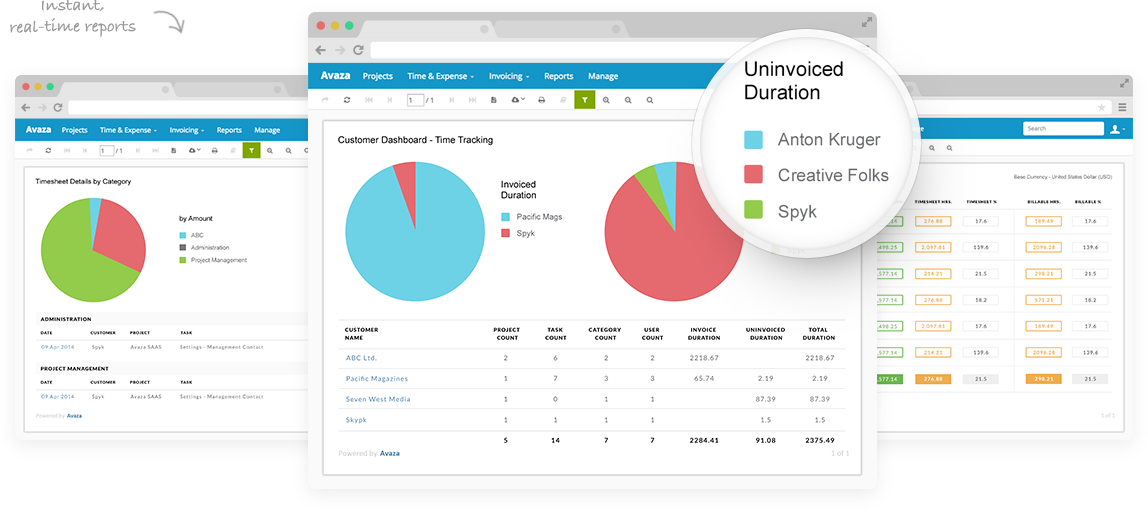Go to previous page in center window toolbar
Viewport: 1148px width, 509px height.
(x=390, y=100)
